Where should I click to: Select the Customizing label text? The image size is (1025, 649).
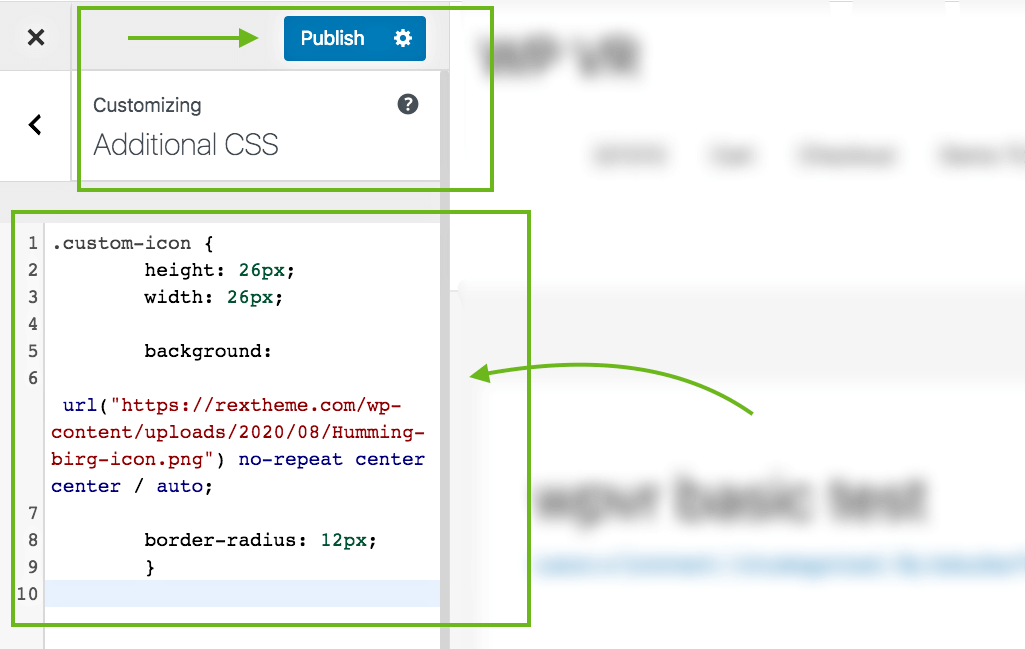147,104
